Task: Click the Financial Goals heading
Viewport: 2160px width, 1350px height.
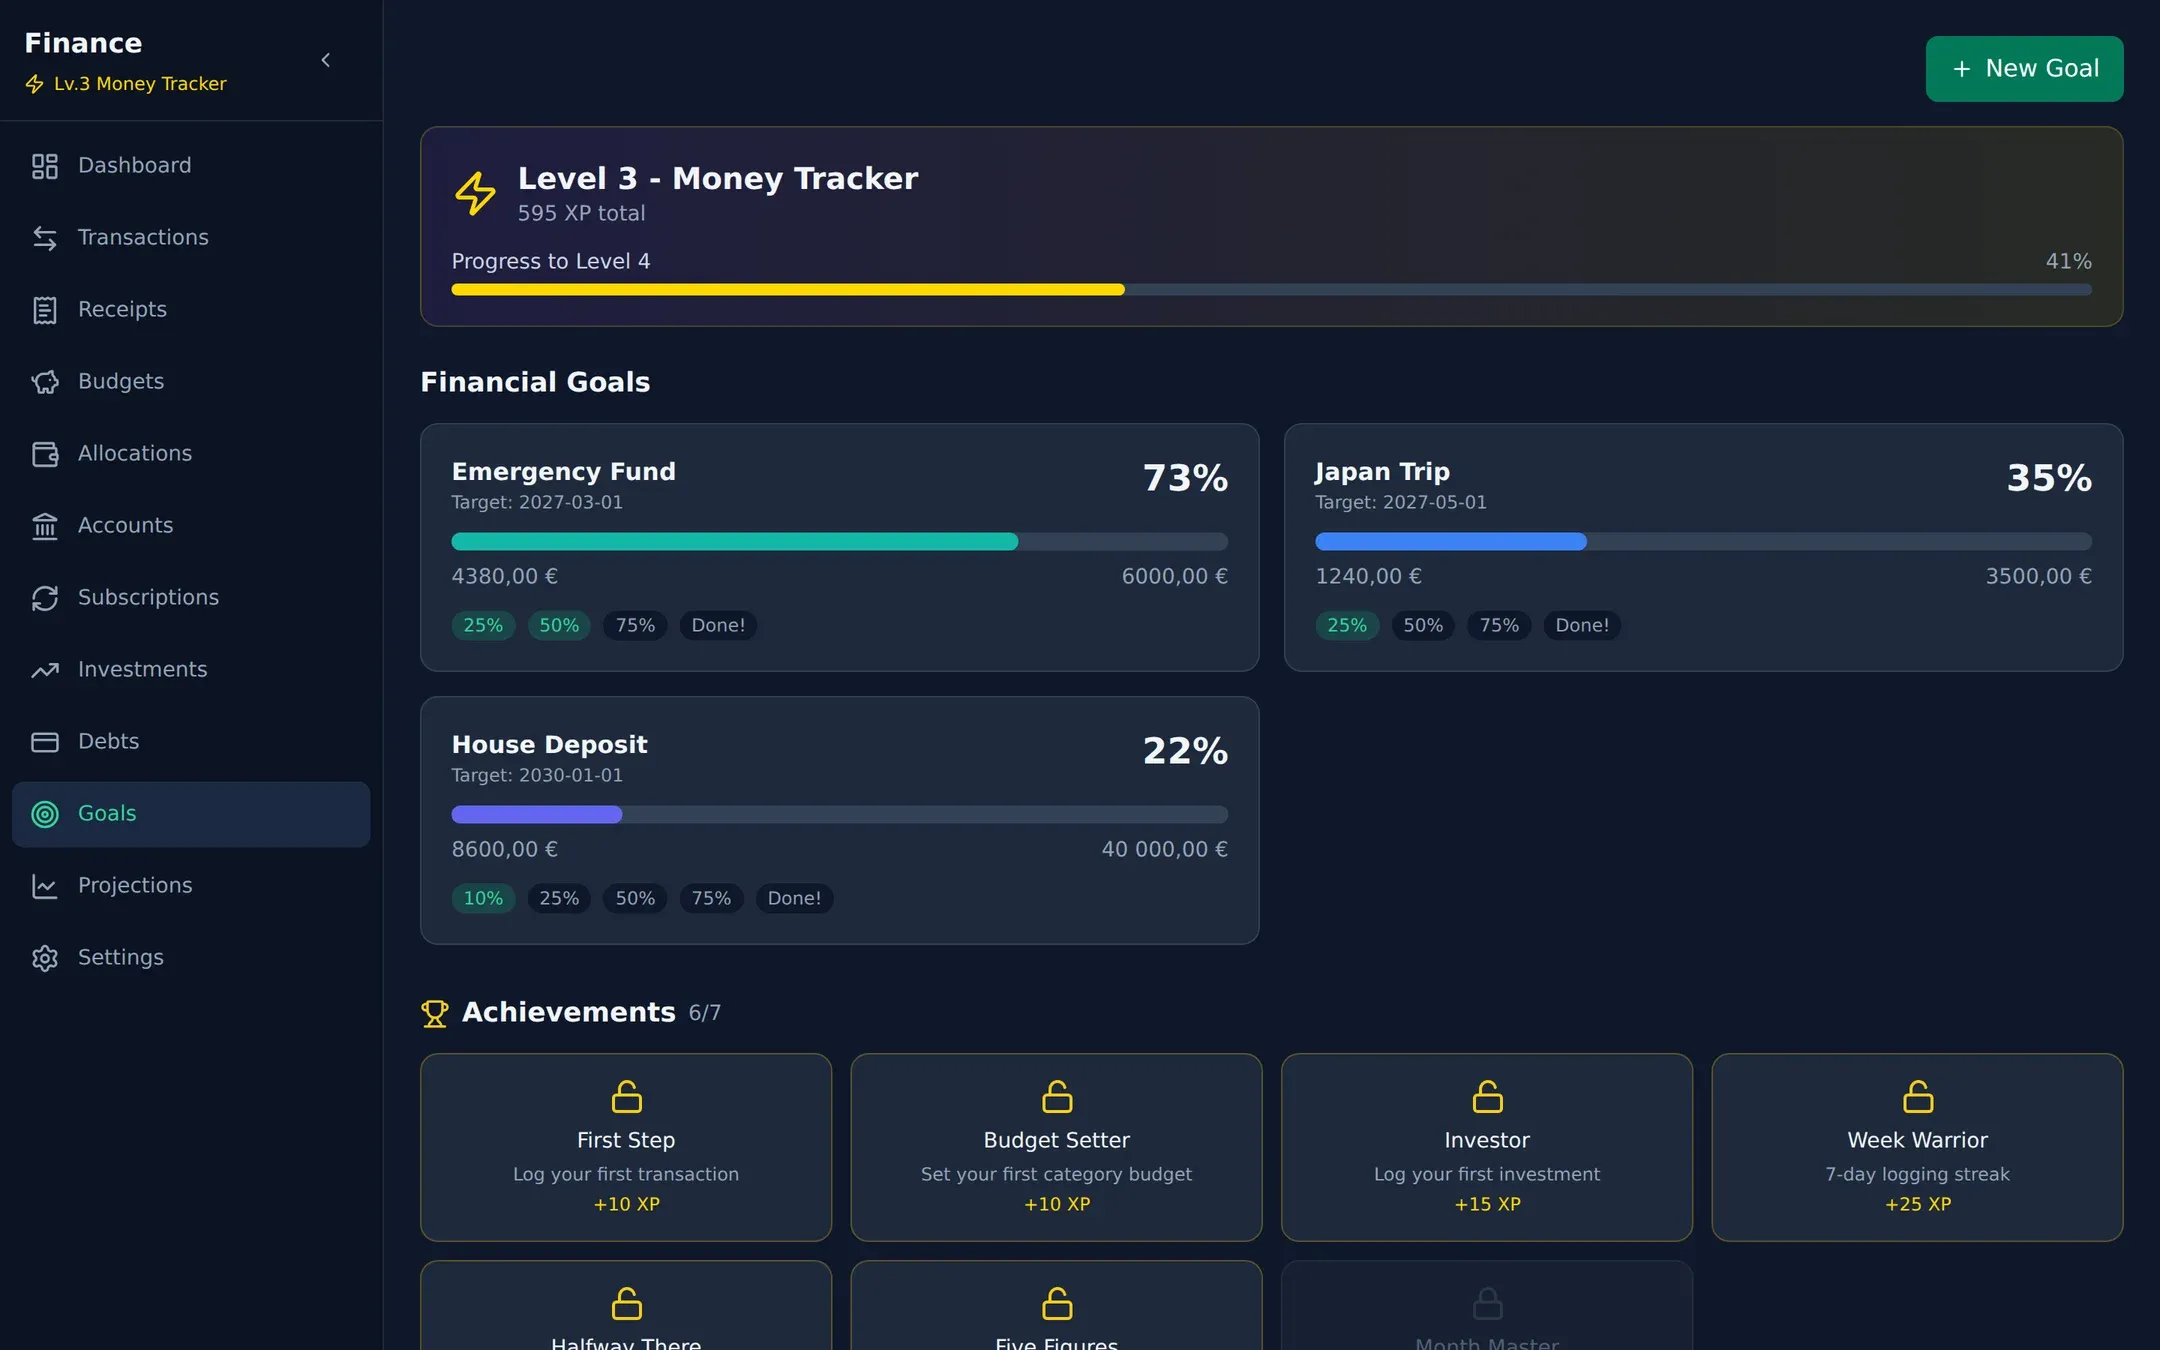Action: click(535, 383)
